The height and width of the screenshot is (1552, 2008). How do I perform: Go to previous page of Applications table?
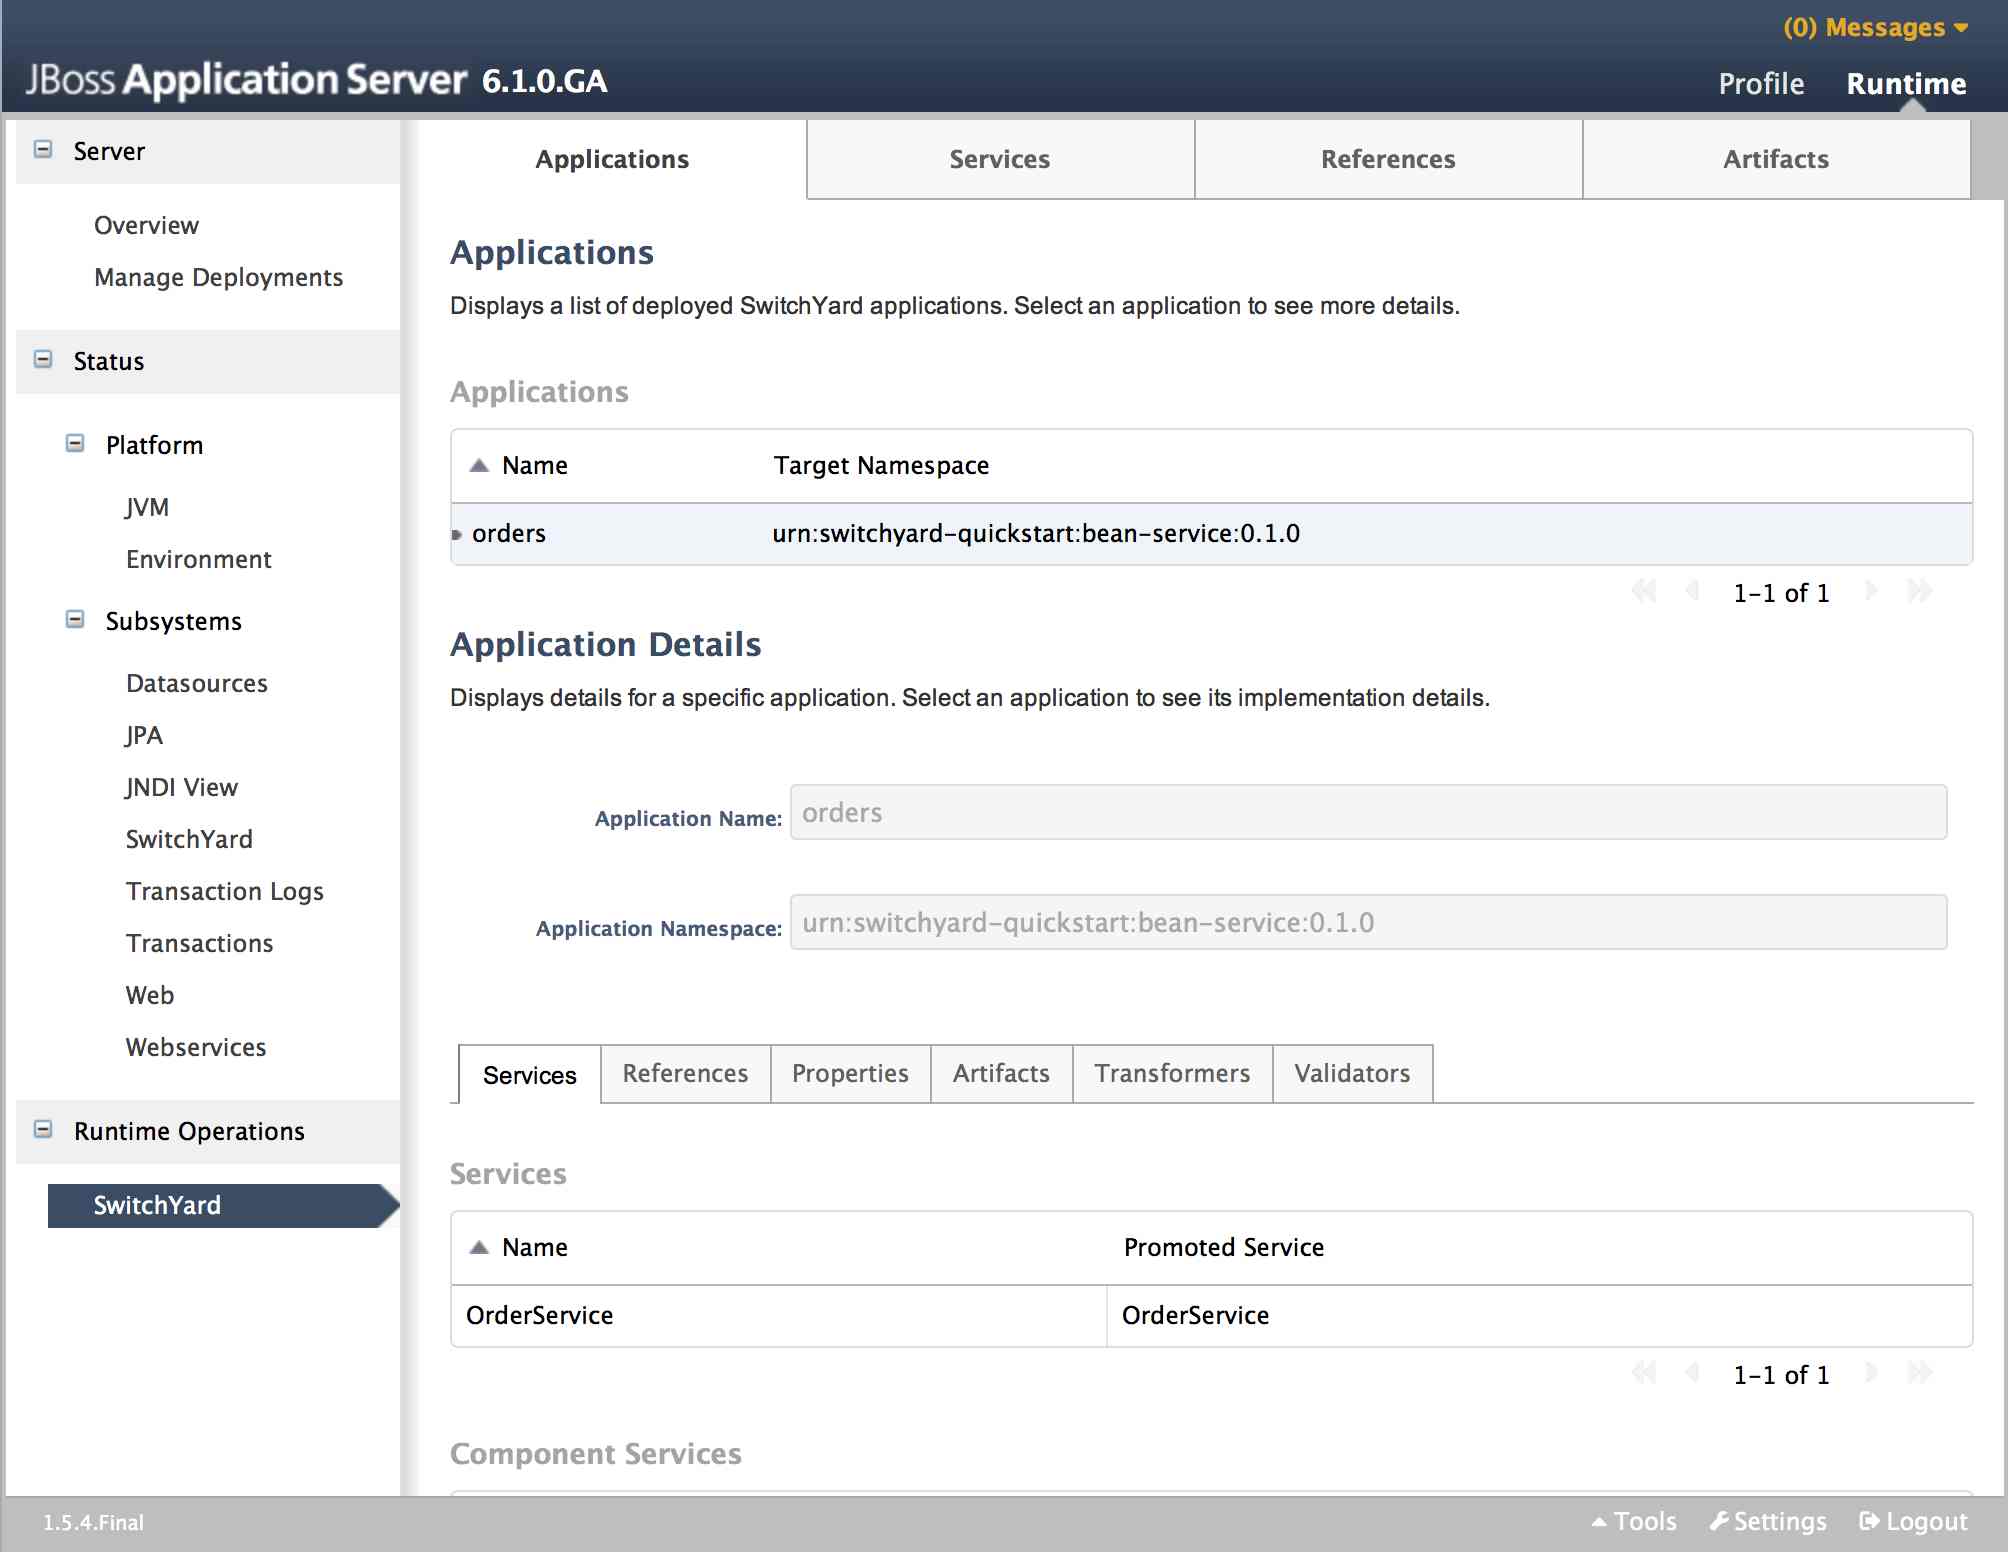1693,591
